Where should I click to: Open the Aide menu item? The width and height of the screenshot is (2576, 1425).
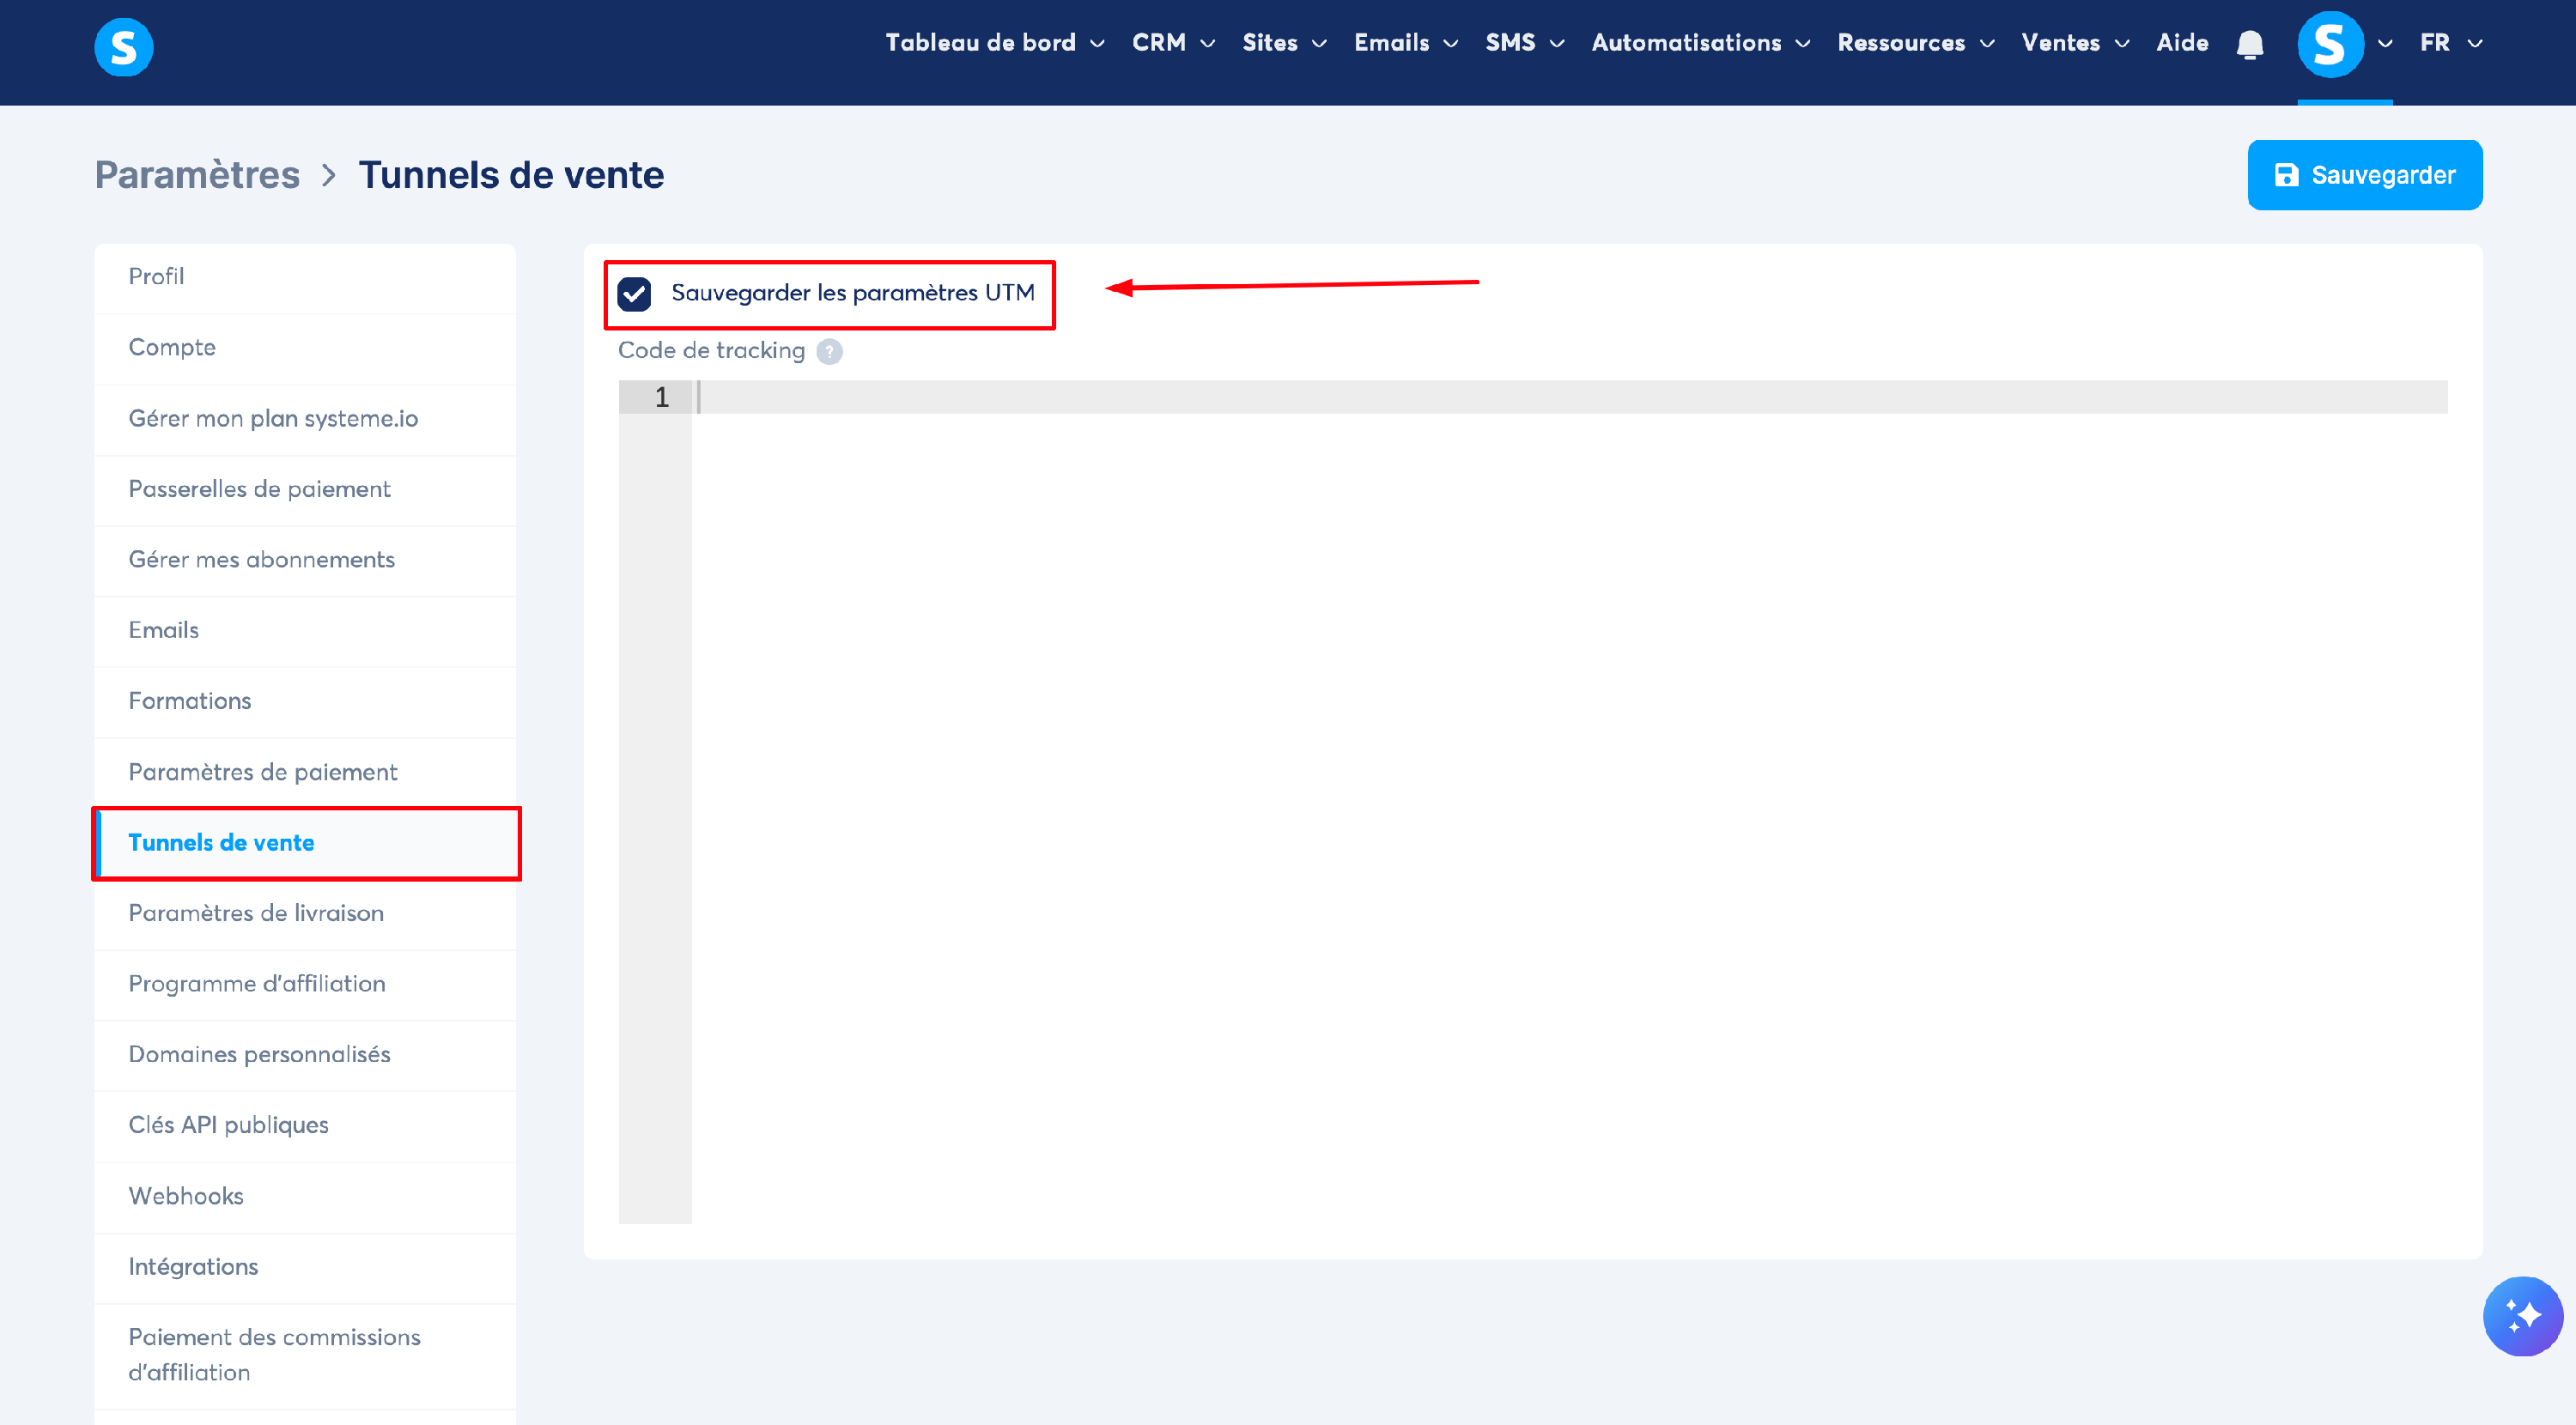point(2181,43)
